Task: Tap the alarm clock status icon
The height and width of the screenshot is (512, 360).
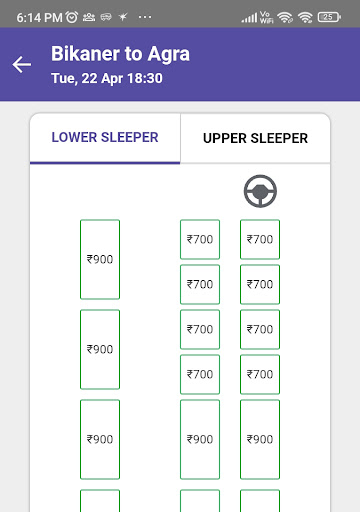Action: pos(72,17)
